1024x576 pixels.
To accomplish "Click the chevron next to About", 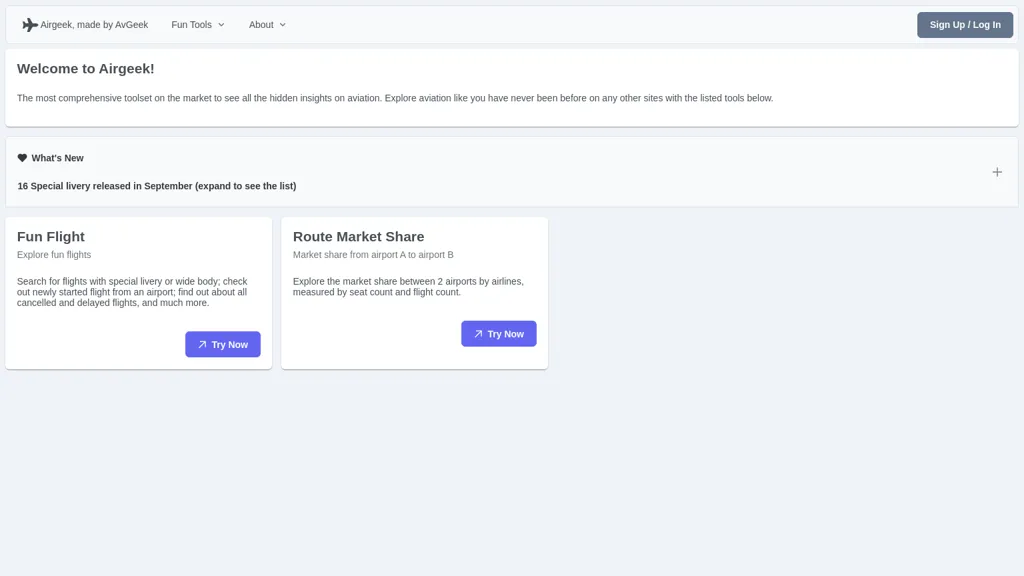I will tap(282, 25).
